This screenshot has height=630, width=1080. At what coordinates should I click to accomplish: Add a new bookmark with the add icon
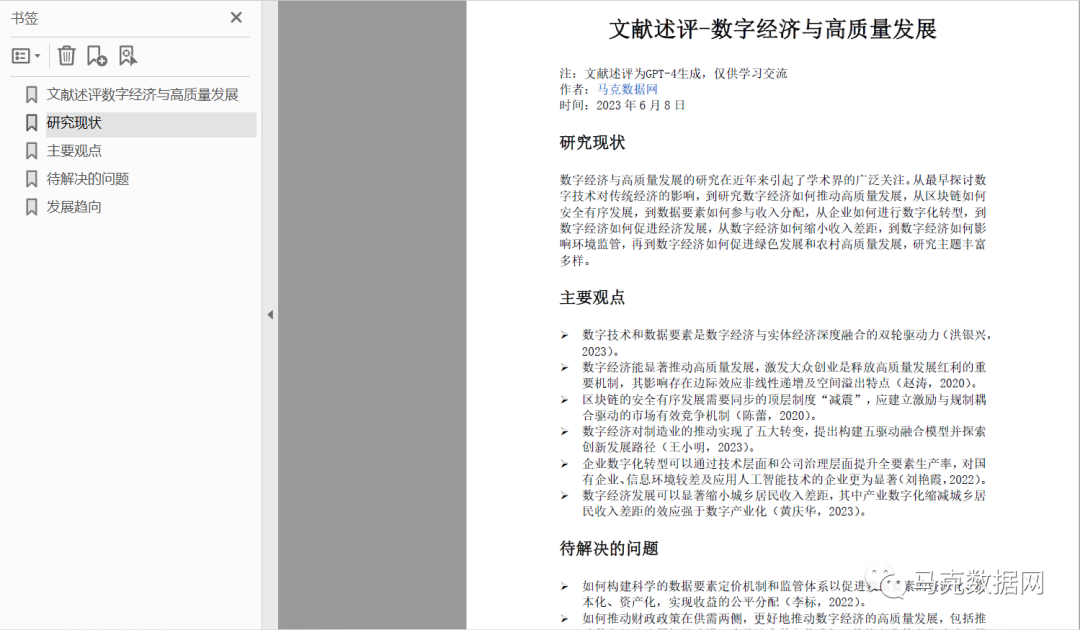point(96,56)
